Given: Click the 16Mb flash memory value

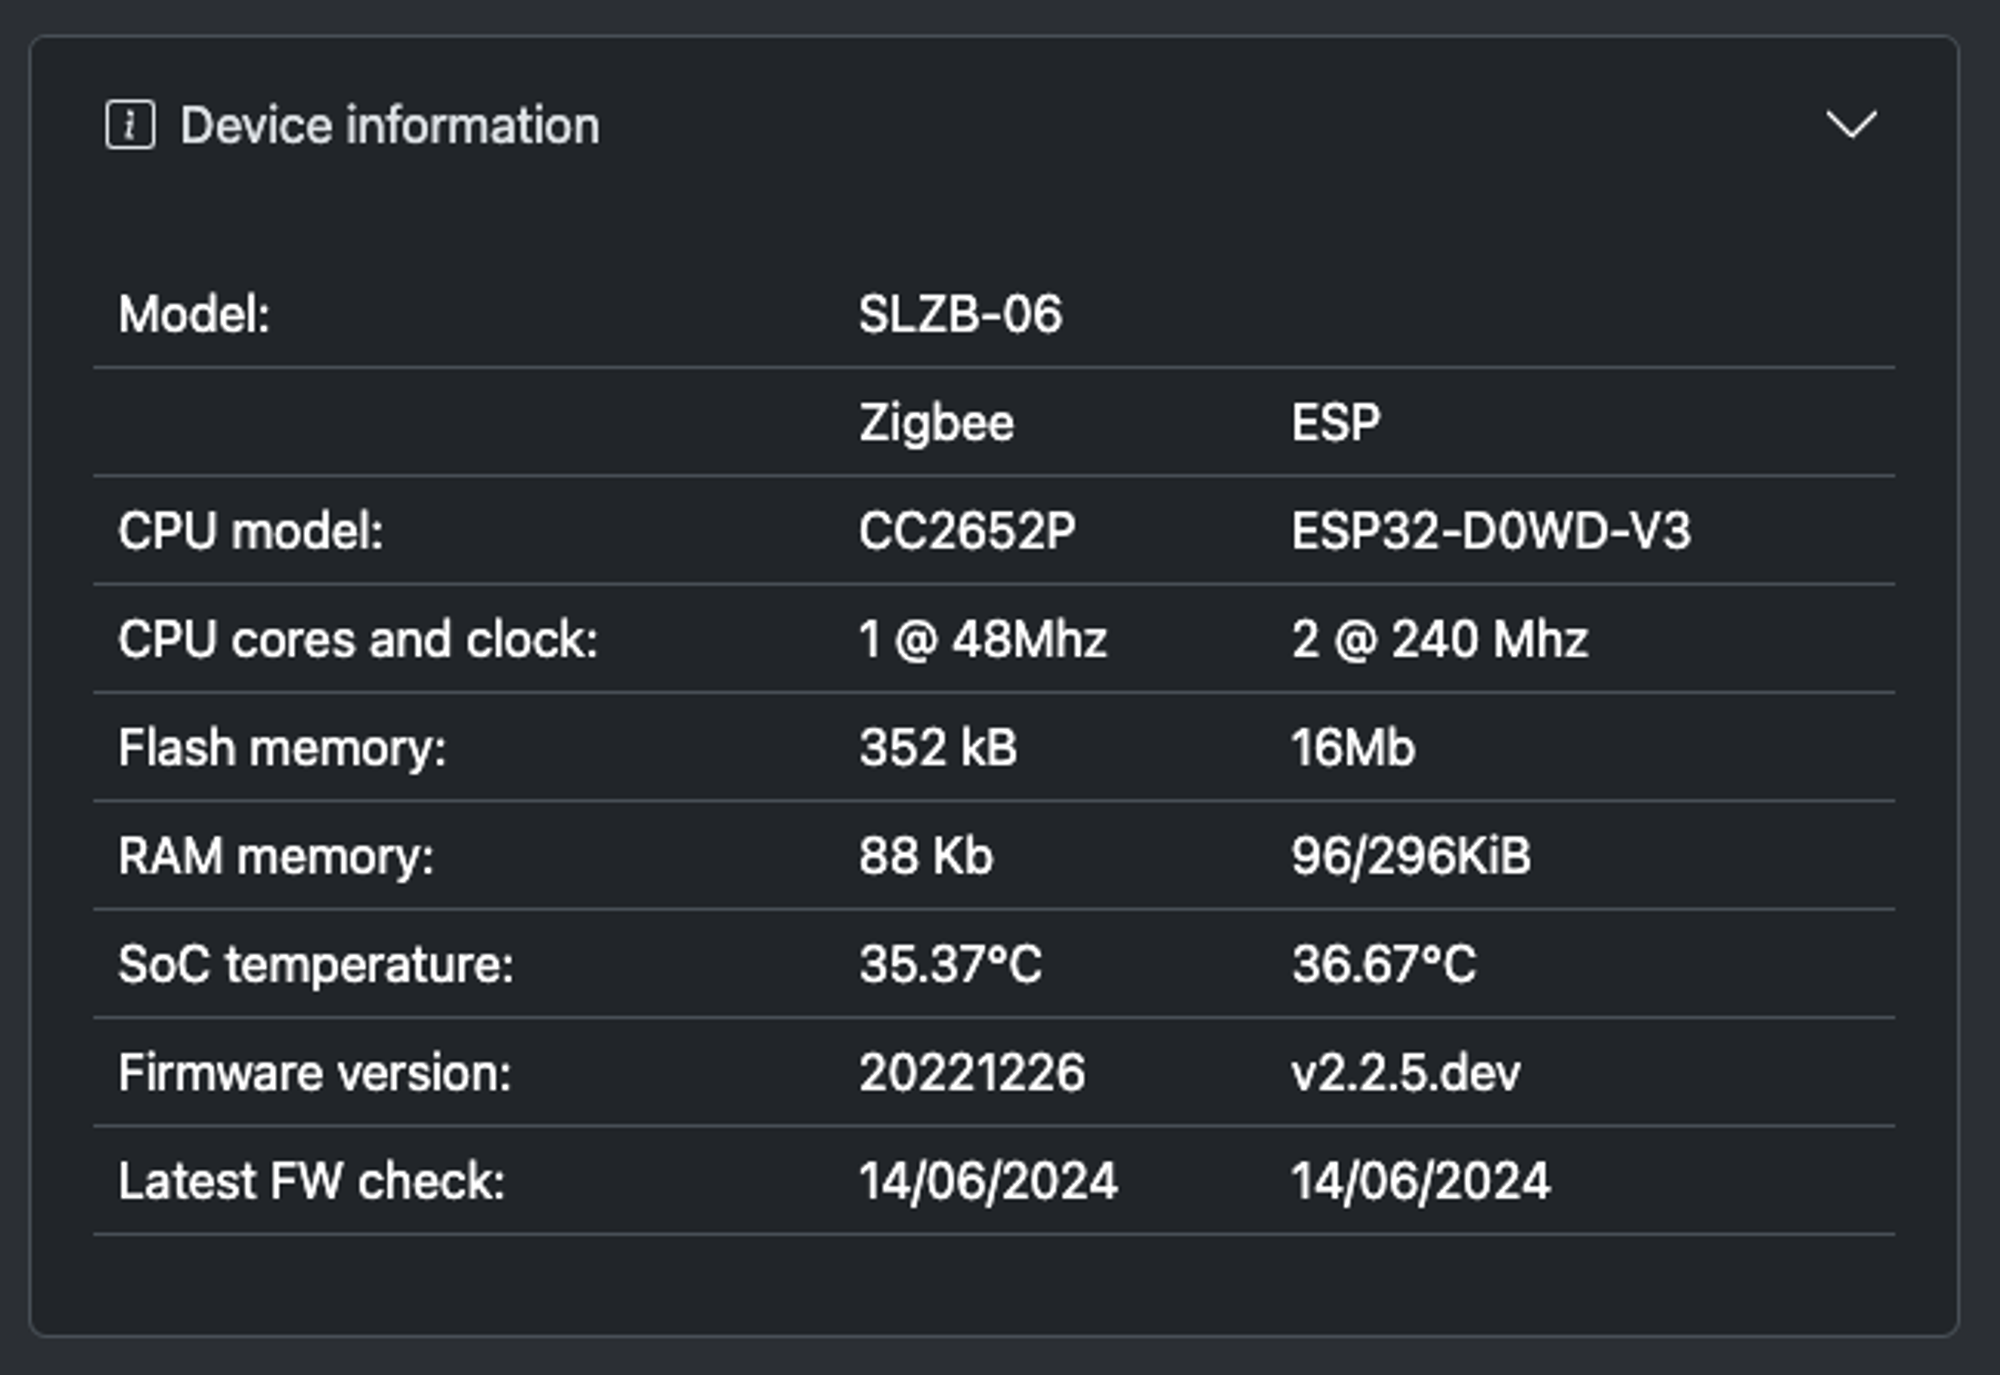Looking at the screenshot, I should coord(1353,748).
